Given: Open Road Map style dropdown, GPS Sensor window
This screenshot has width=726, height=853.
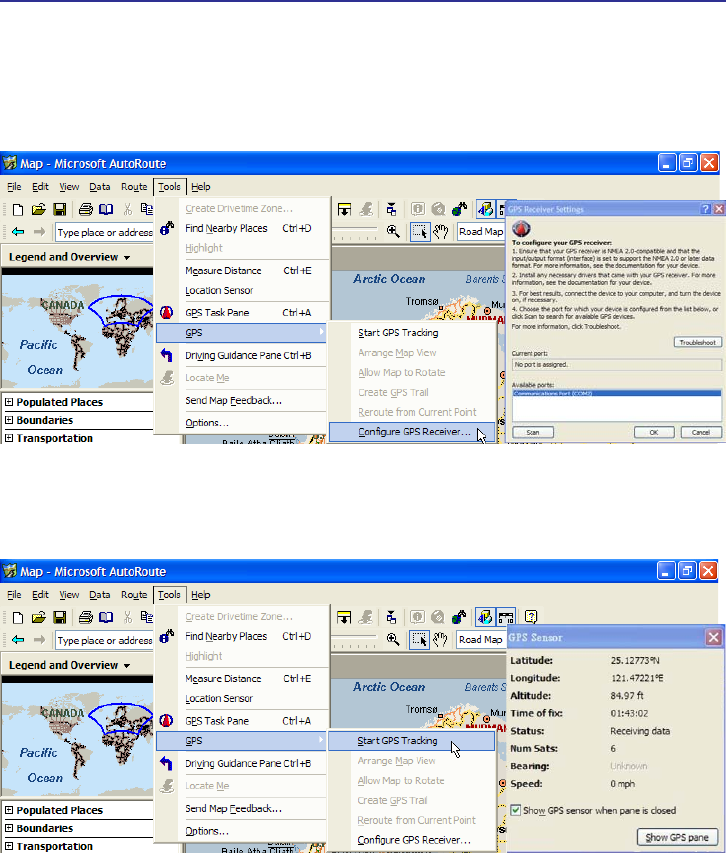Looking at the screenshot, I should [x=481, y=640].
